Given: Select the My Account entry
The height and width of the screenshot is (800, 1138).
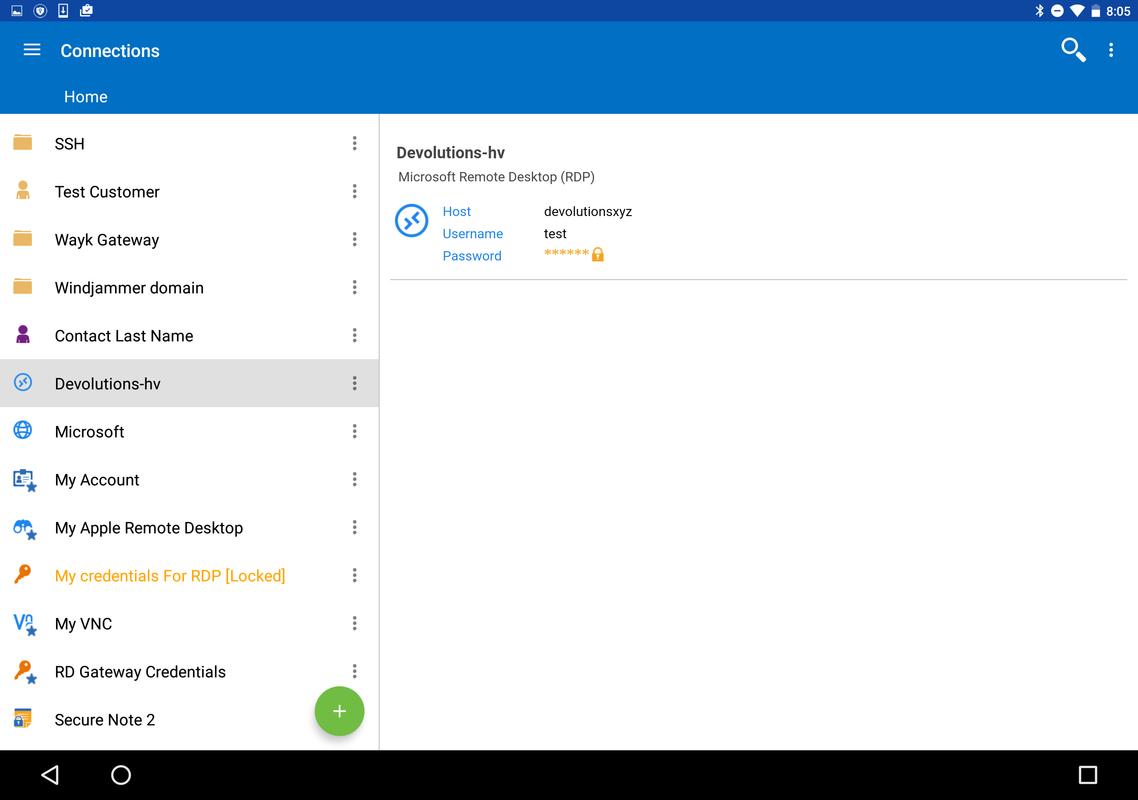Looking at the screenshot, I should click(189, 479).
